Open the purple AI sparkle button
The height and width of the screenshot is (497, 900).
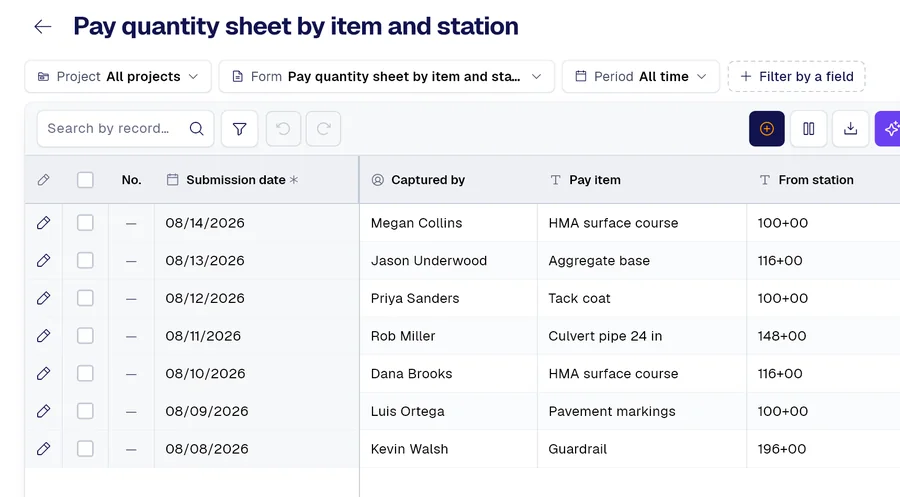pos(889,129)
